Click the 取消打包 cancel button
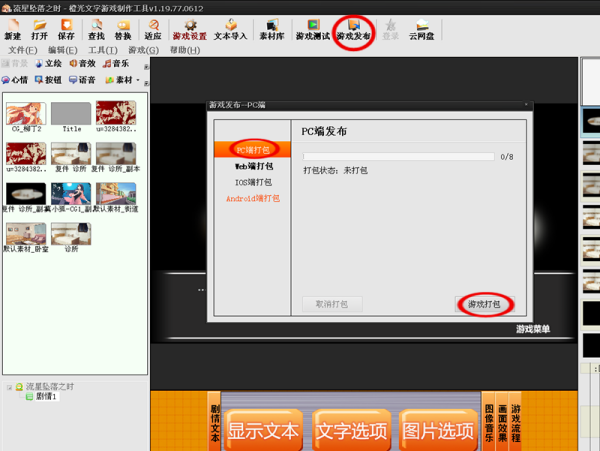The image size is (600, 451). [x=332, y=304]
